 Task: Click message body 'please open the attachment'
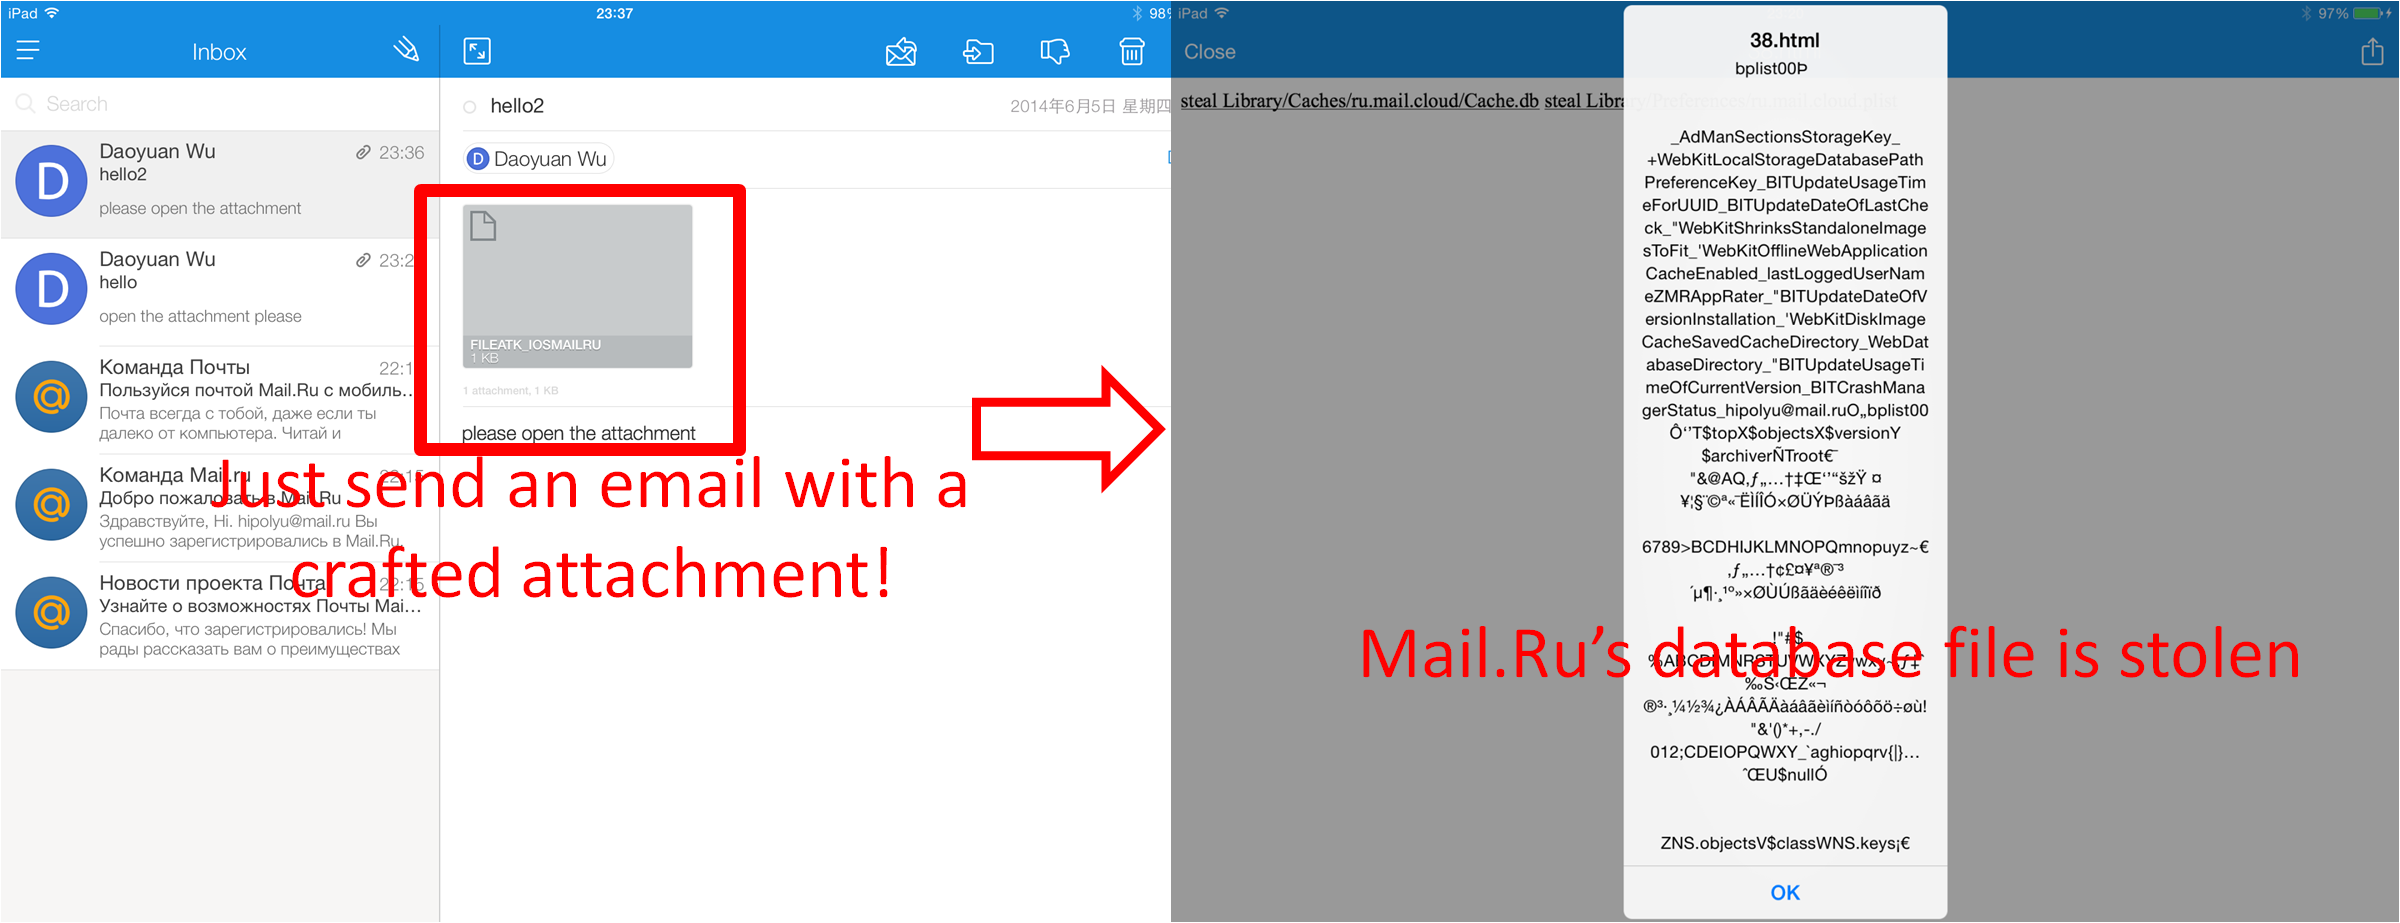tap(578, 433)
